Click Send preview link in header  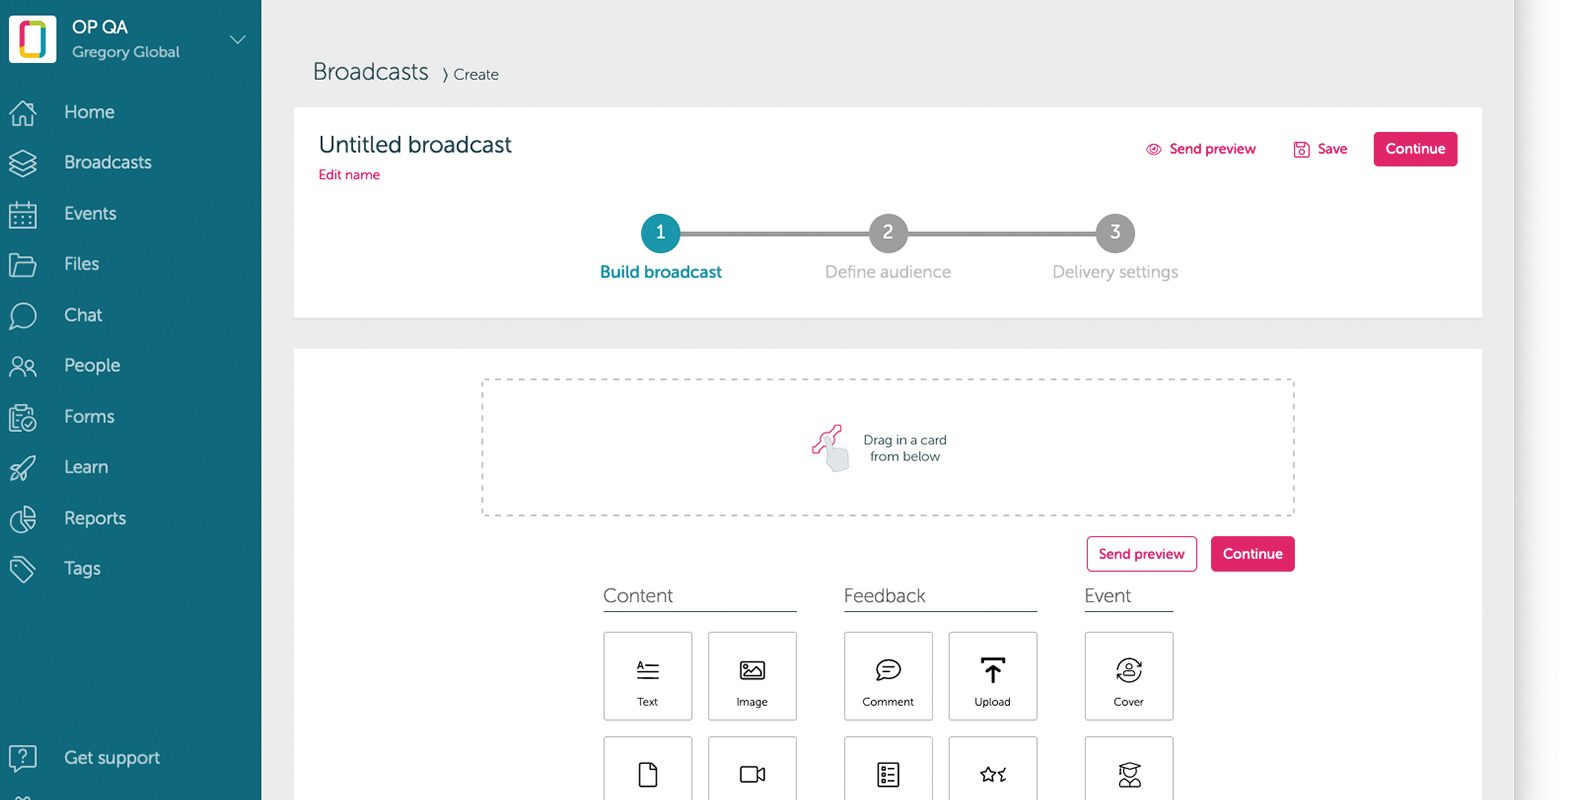[1212, 149]
